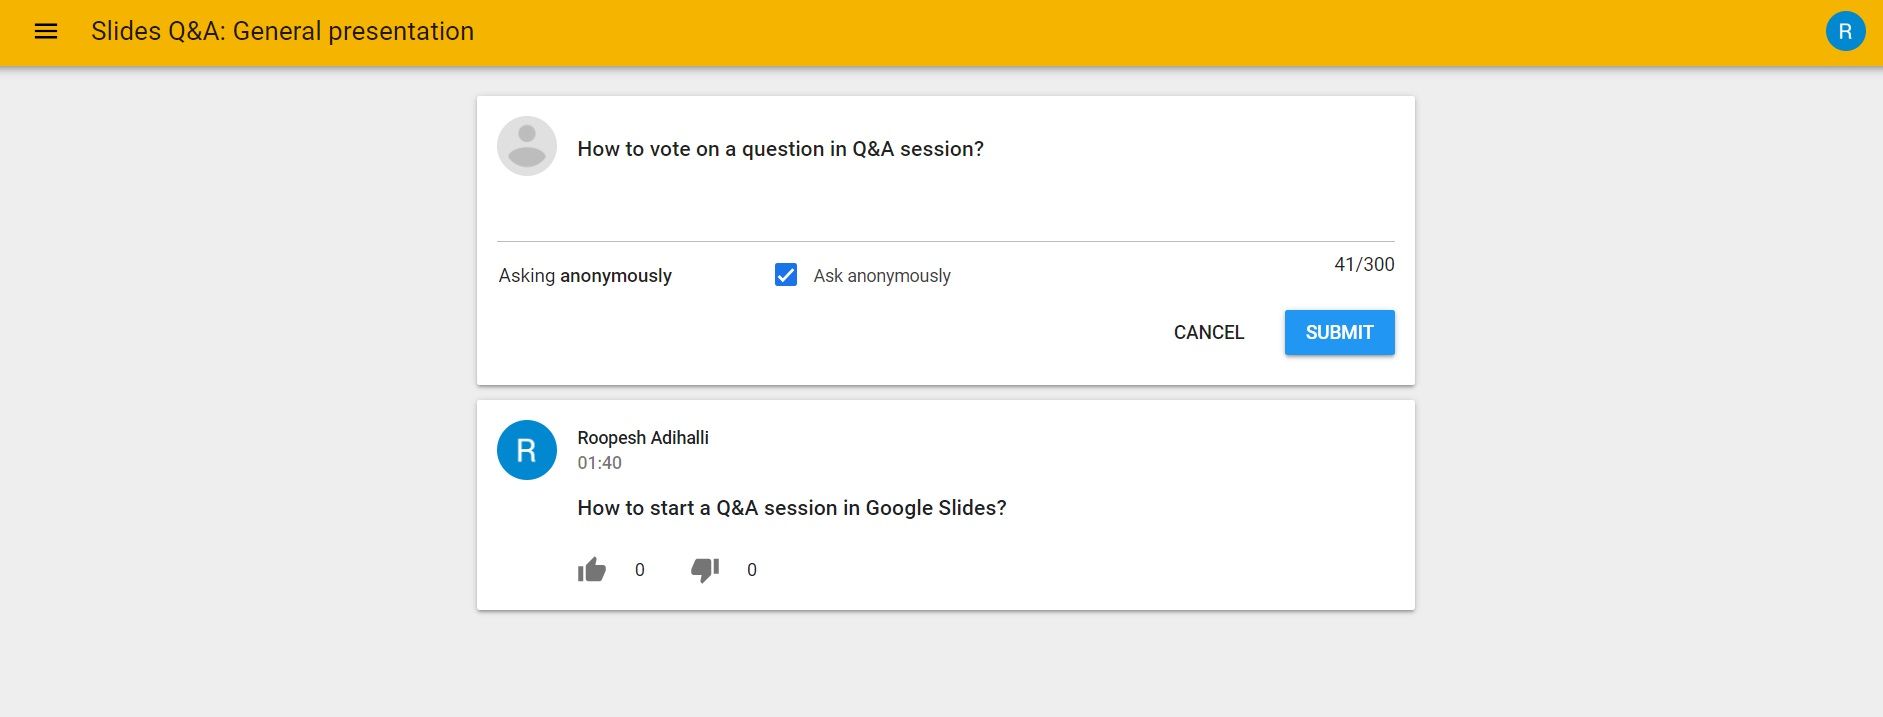Submit the question
This screenshot has height=717, width=1883.
(x=1339, y=332)
